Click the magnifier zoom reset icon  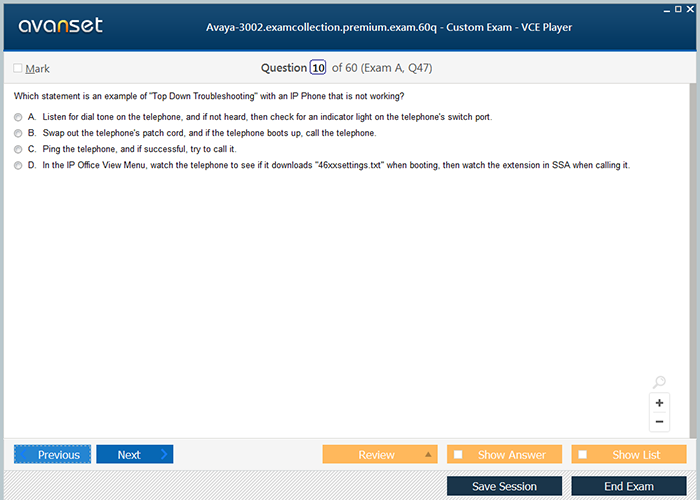(659, 382)
